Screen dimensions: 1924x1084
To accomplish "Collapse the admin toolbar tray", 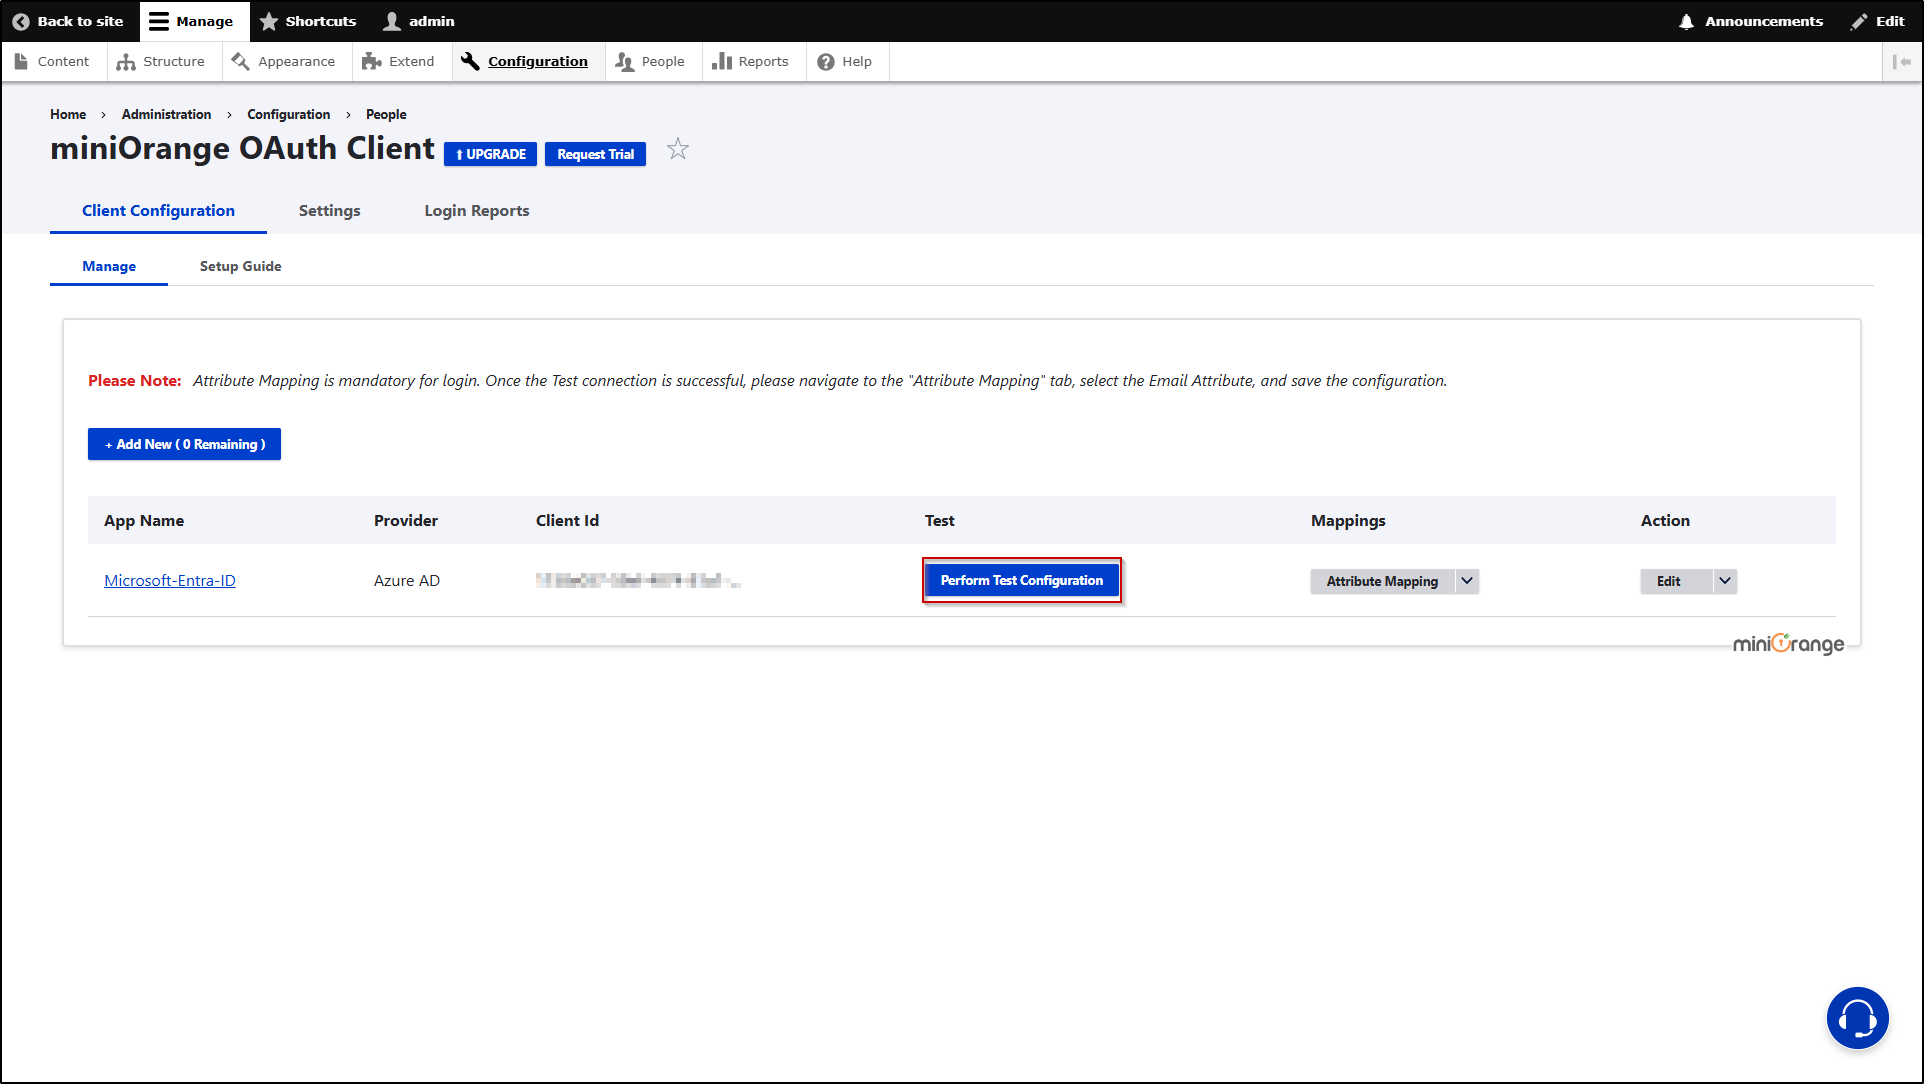I will 1904,61.
